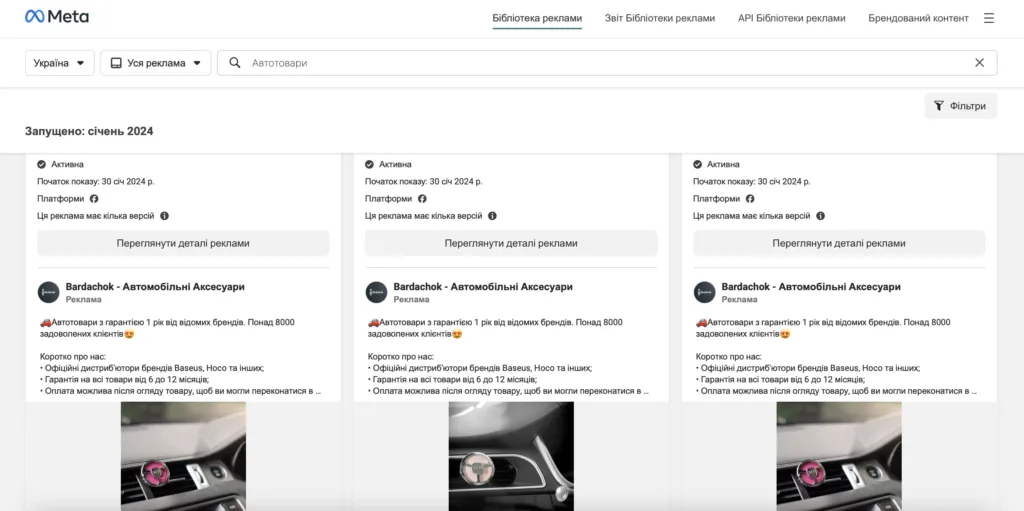
Task: Expand the Уся реклама category dropdown
Action: coord(156,63)
